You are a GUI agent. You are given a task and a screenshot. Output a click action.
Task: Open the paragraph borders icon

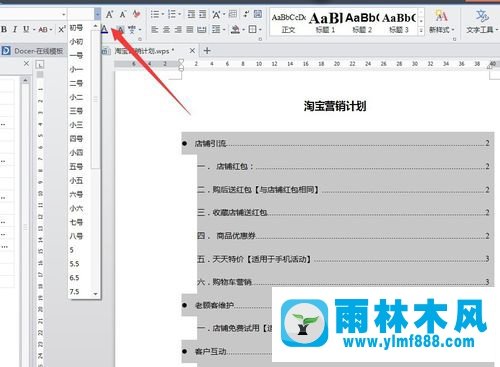coord(252,29)
